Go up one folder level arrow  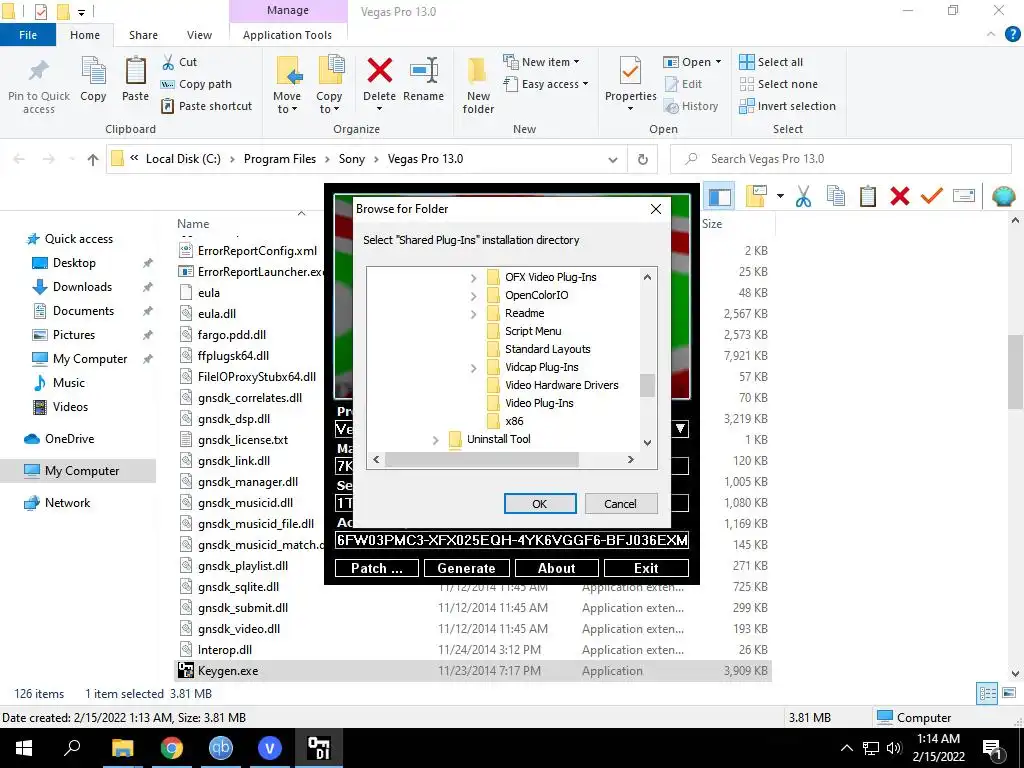[93, 159]
